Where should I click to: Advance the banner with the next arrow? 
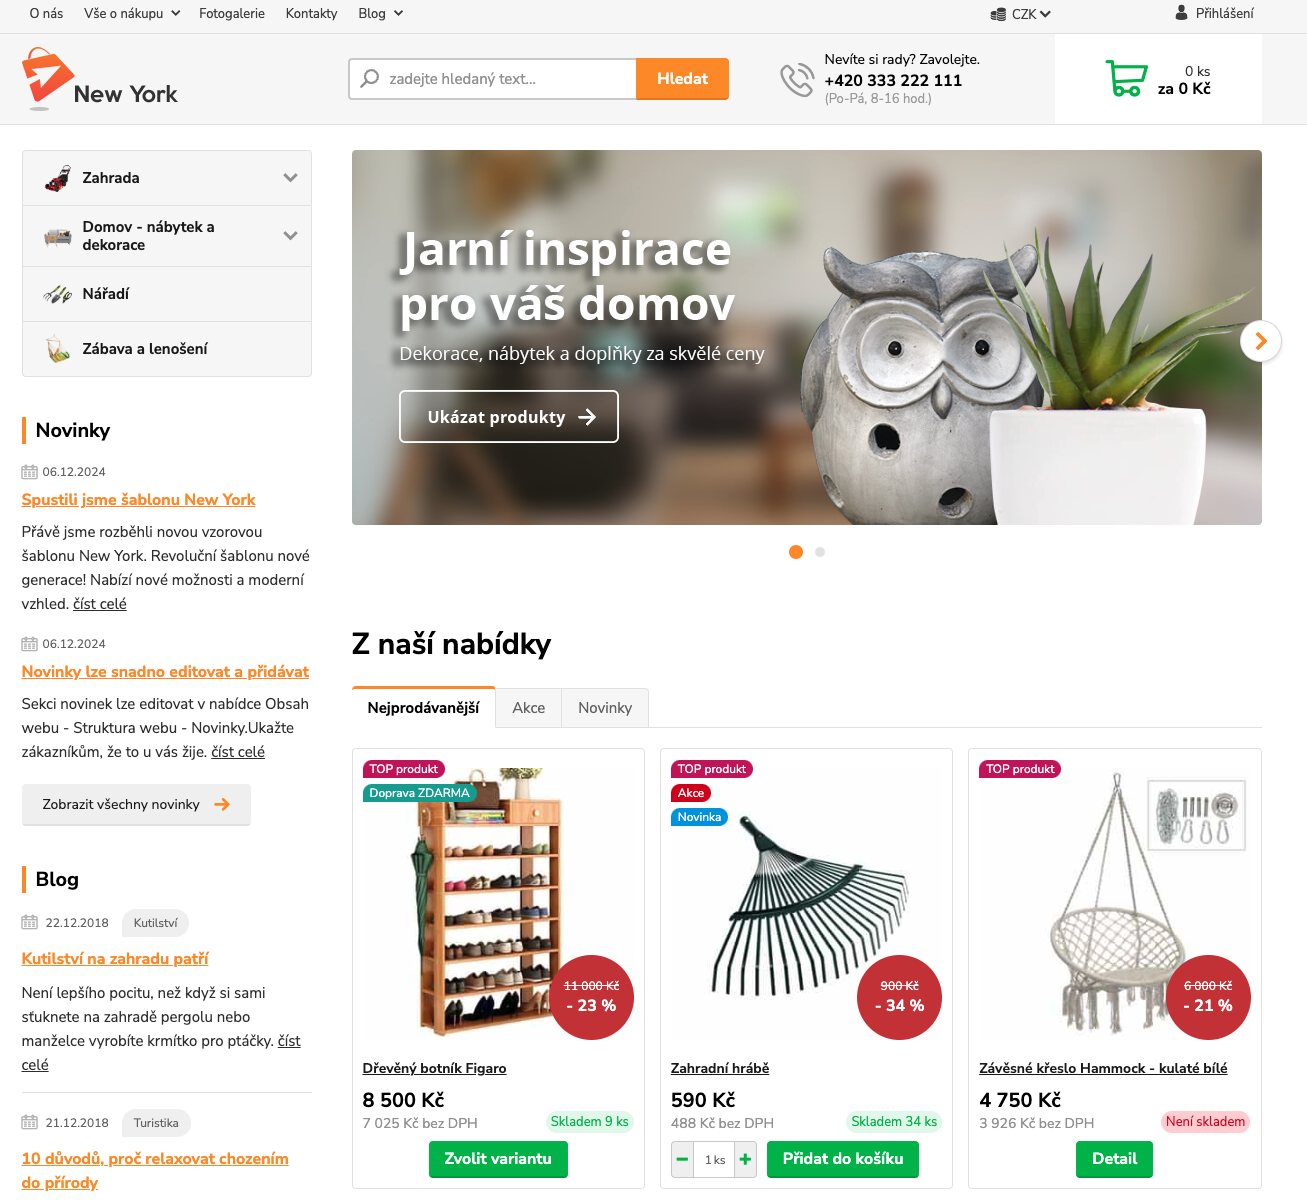pos(1260,341)
